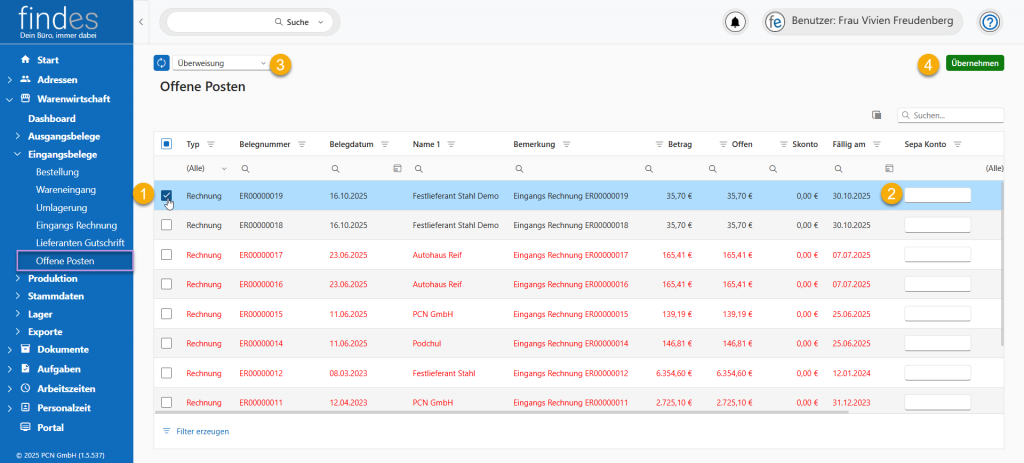This screenshot has width=1024, height=463.
Task: Collapse the sidebar with the arrow icon
Action: pyautogui.click(x=140, y=21)
